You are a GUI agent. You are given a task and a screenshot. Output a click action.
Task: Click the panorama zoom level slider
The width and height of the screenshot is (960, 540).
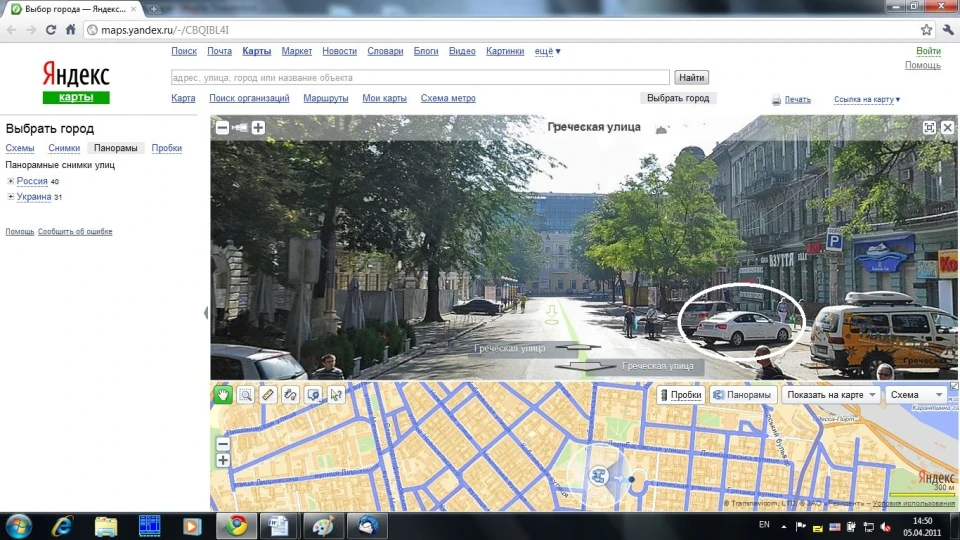(240, 127)
